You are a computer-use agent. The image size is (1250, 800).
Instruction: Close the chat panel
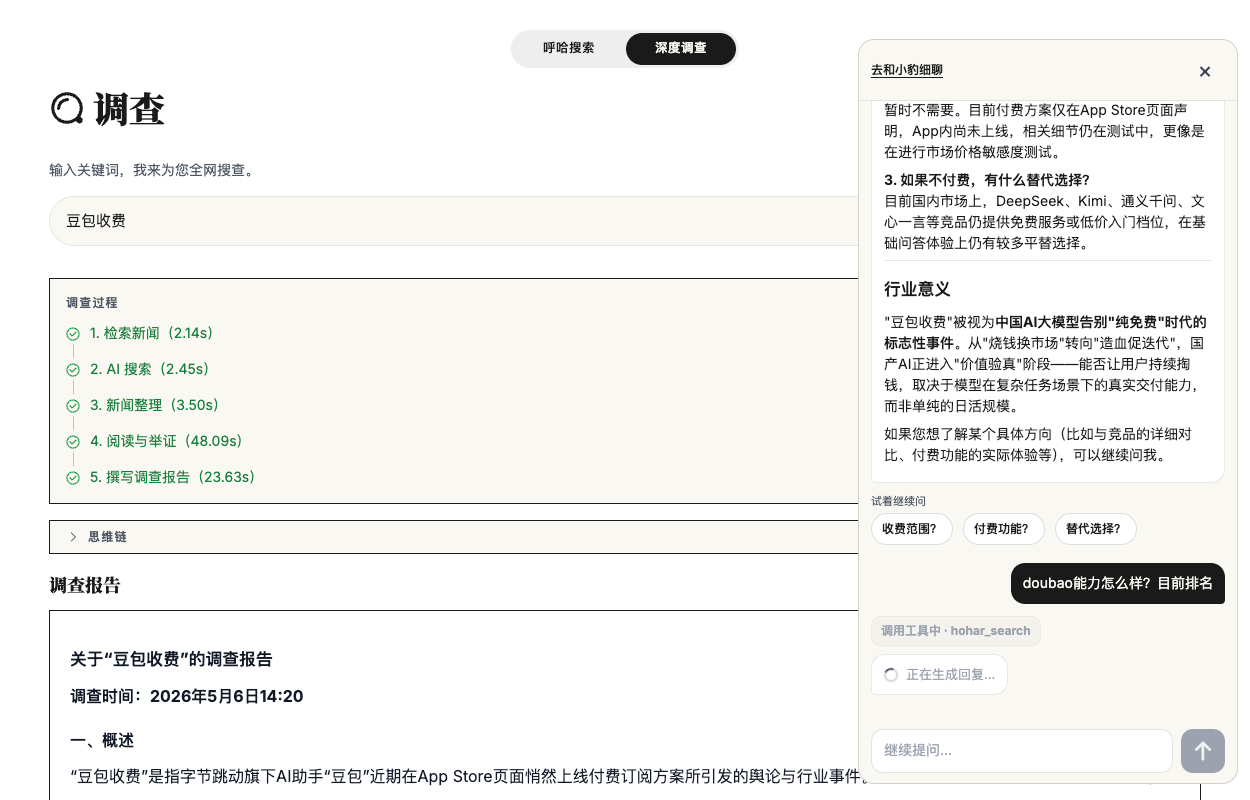[x=1205, y=71]
